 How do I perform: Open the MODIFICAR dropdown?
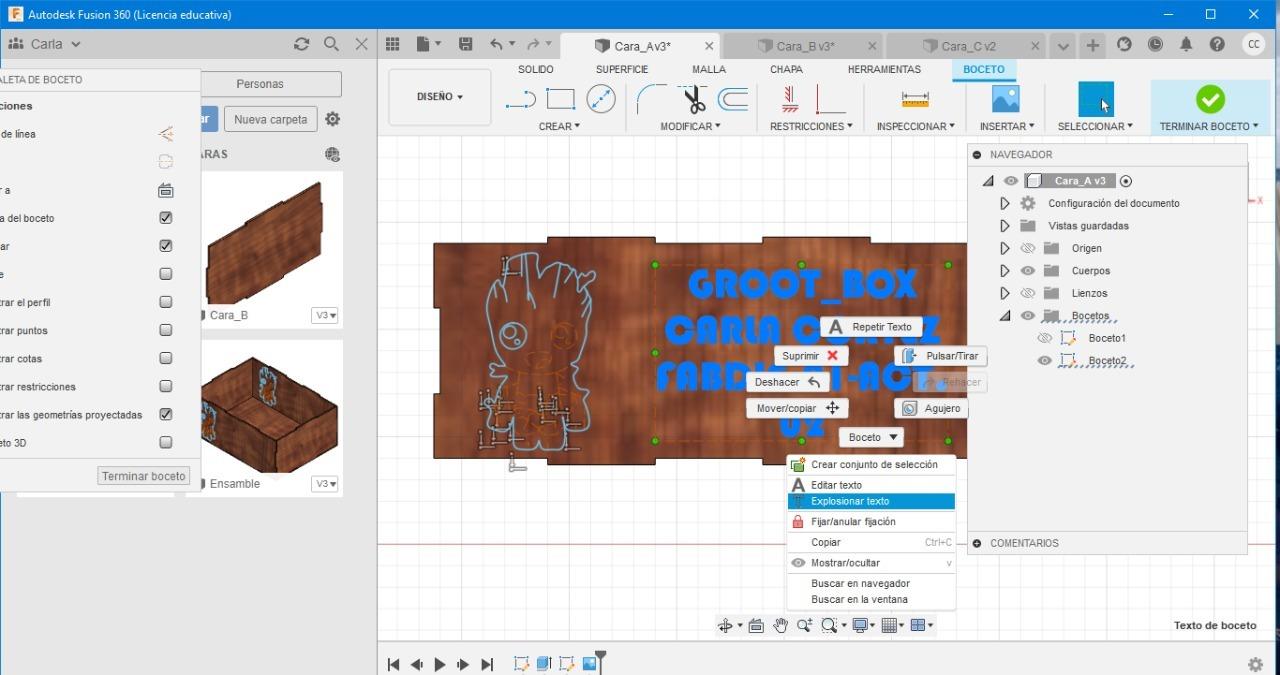690,126
